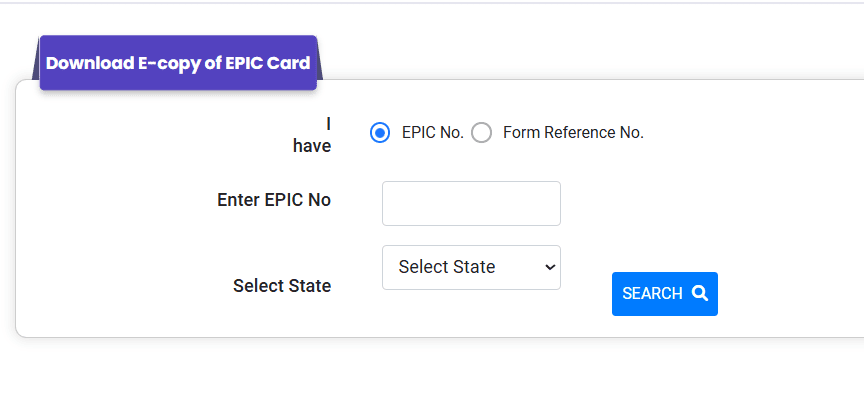This screenshot has height=405, width=864.
Task: Click the 'SEARCH' text on the button
Action: tap(652, 294)
